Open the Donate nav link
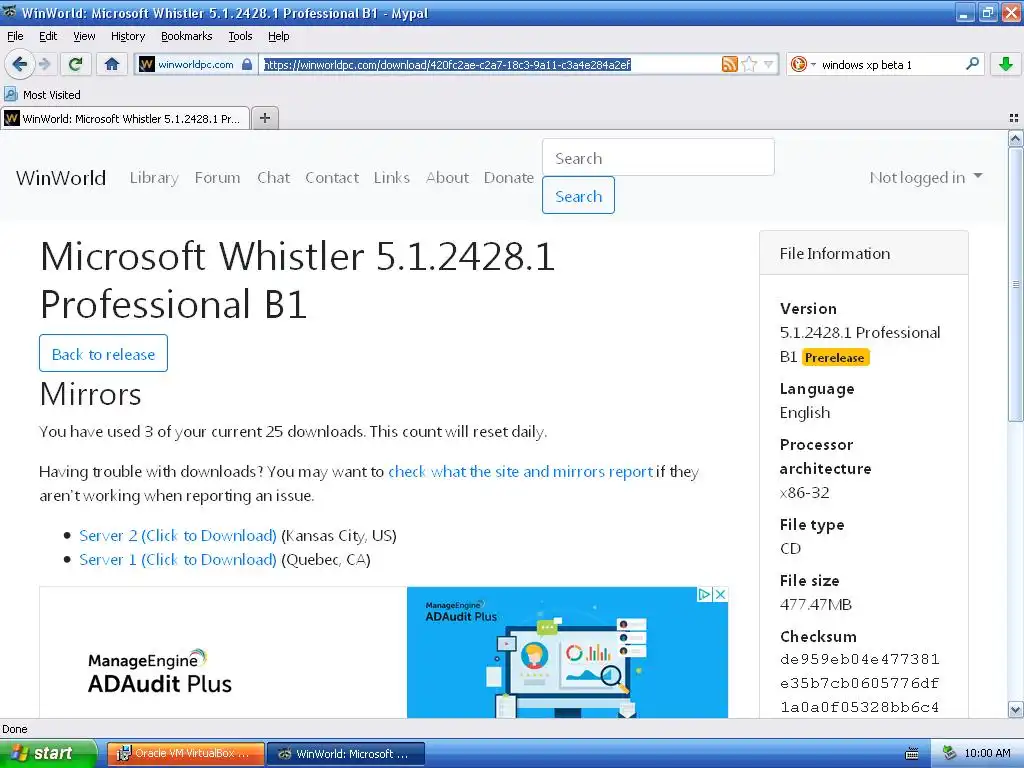The image size is (1024, 768). coord(509,178)
